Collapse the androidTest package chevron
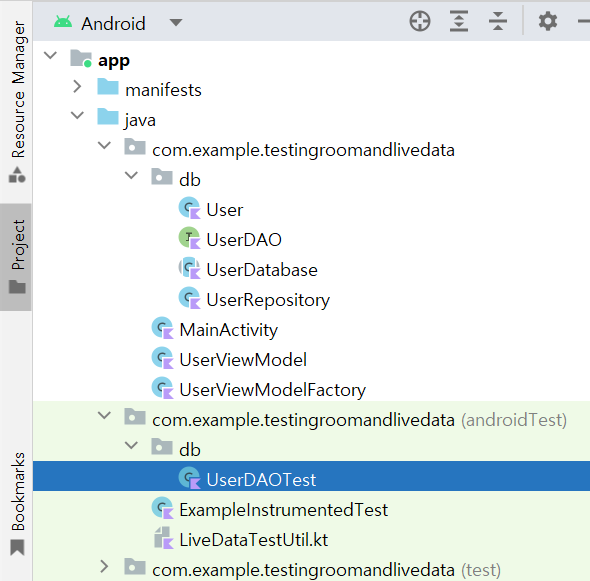 pos(104,415)
